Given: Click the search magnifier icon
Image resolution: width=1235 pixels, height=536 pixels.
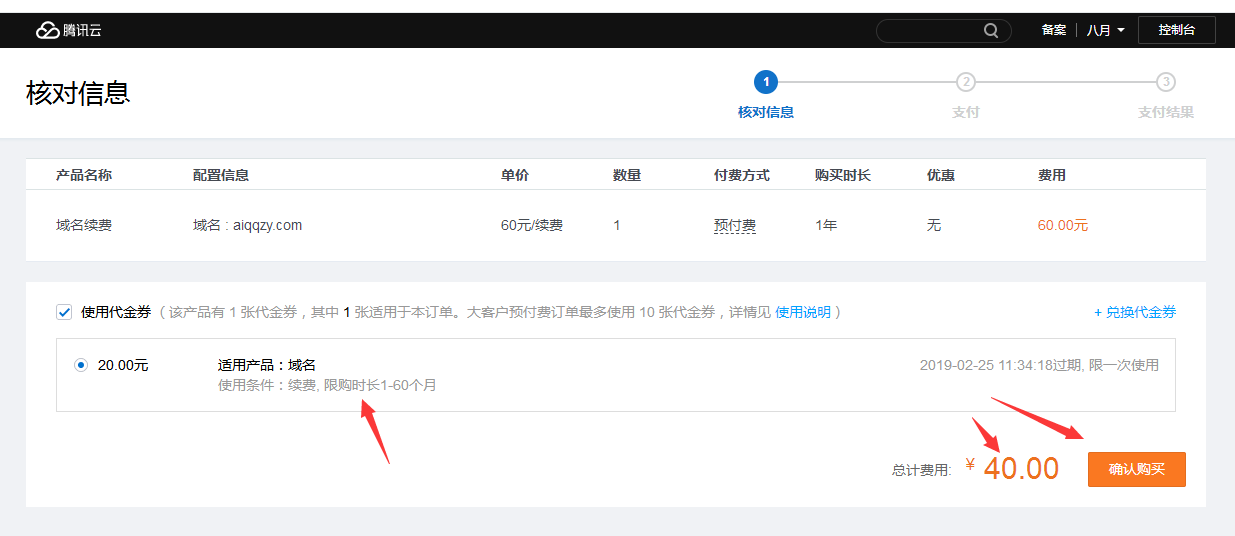Looking at the screenshot, I should click(990, 30).
